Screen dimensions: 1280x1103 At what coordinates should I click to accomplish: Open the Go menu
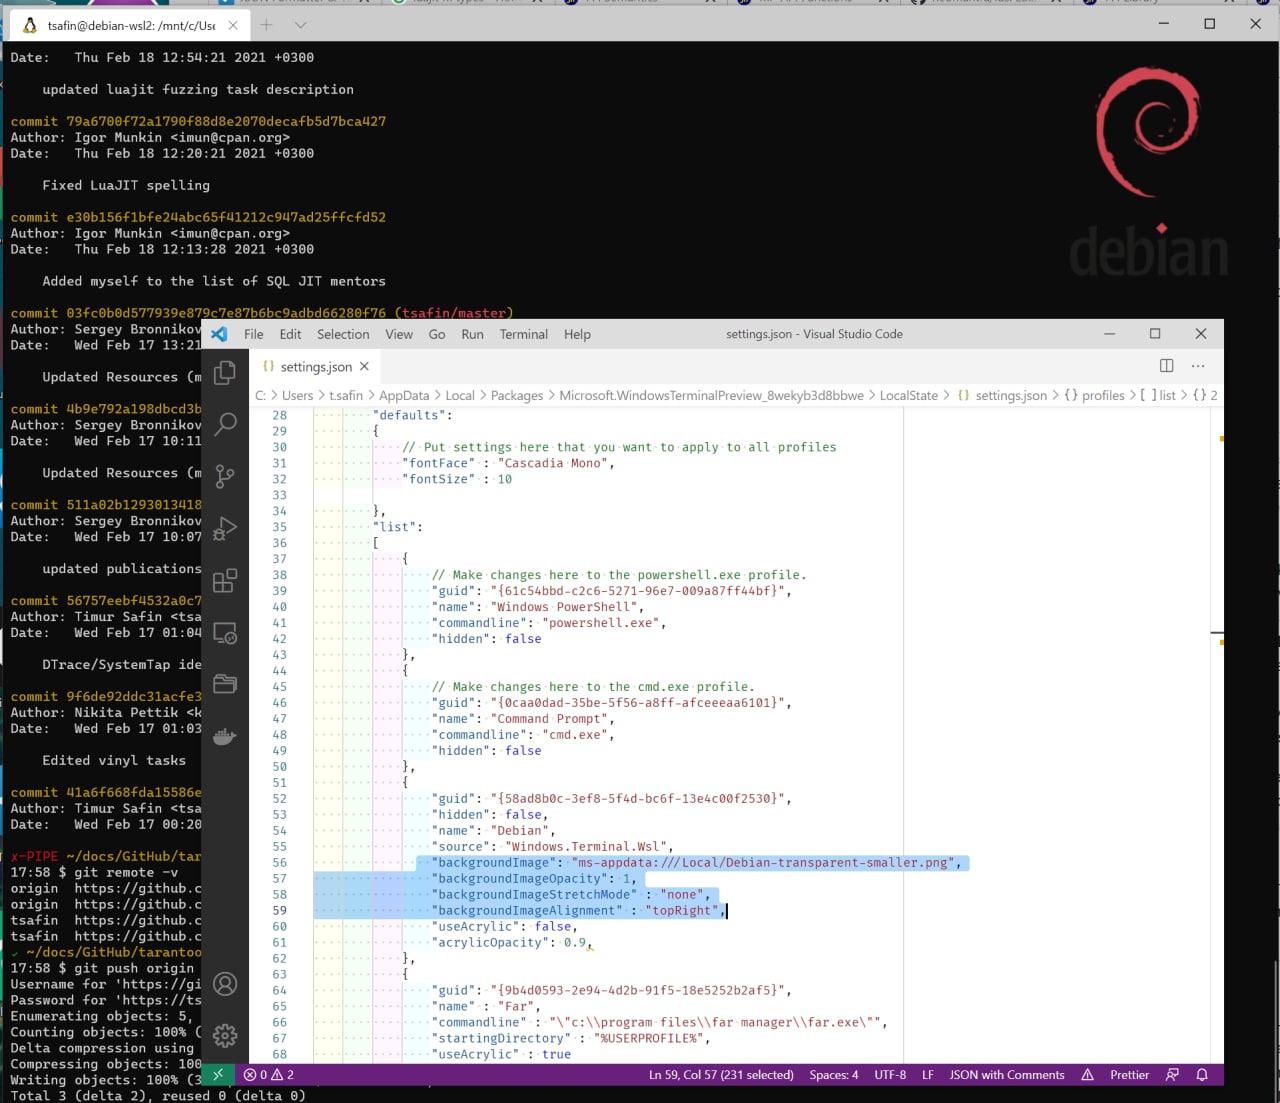click(x=437, y=334)
